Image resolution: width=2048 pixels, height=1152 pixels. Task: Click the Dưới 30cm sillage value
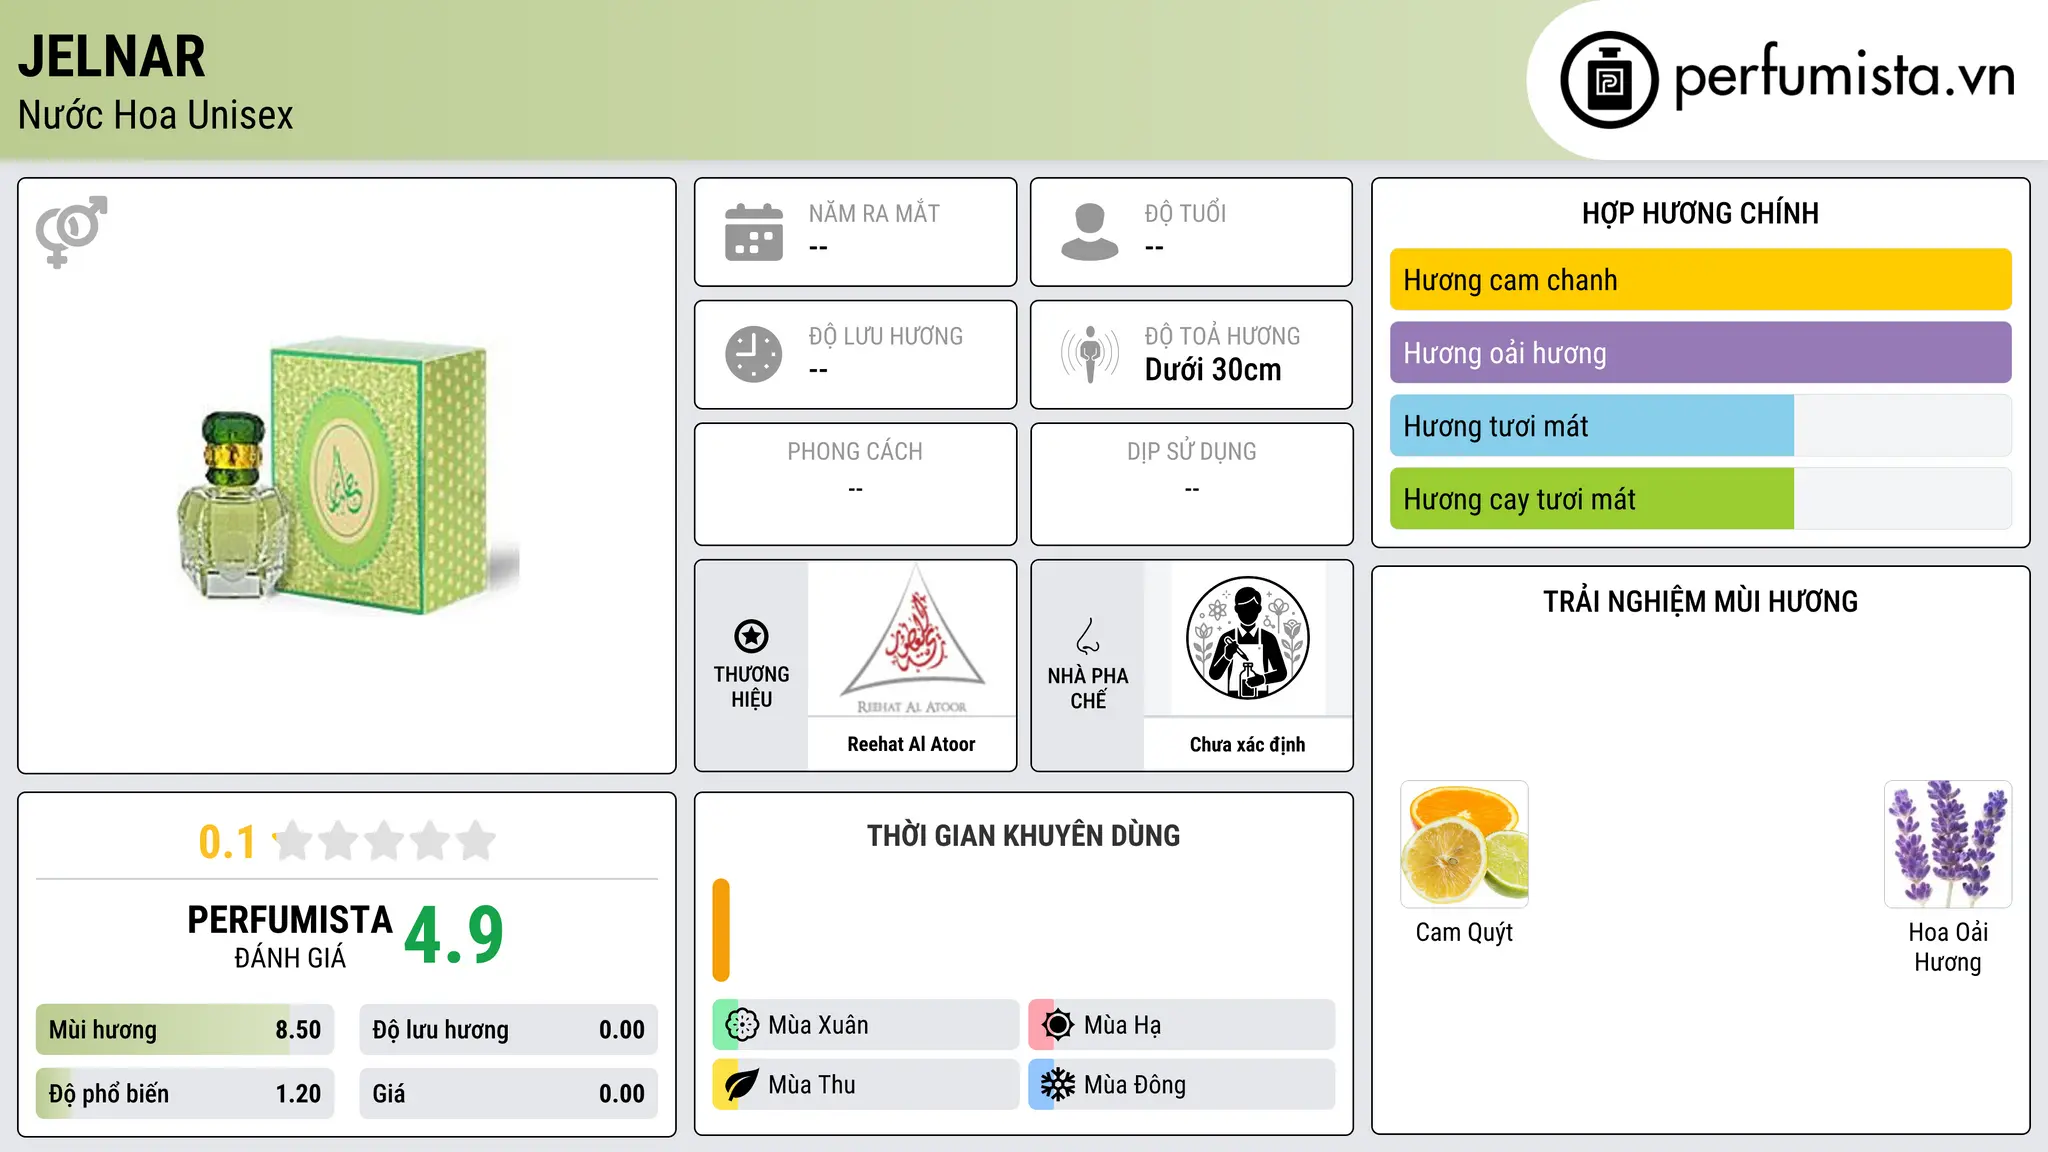click(x=1213, y=370)
